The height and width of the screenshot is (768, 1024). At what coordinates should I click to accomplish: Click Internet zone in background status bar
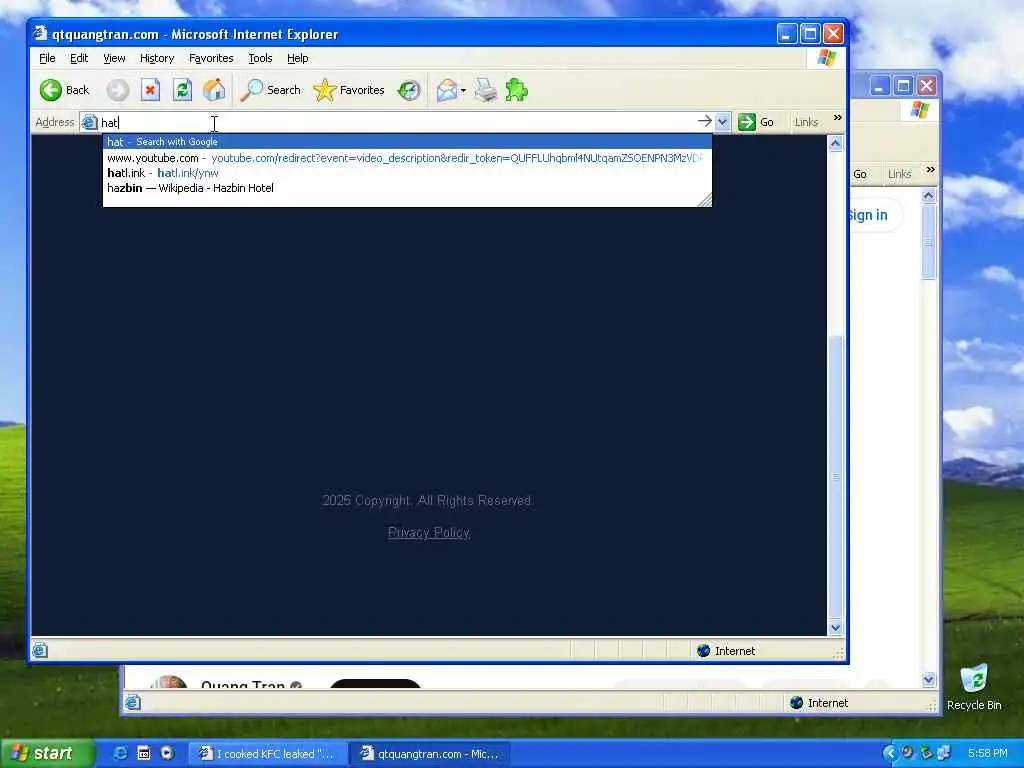point(819,703)
